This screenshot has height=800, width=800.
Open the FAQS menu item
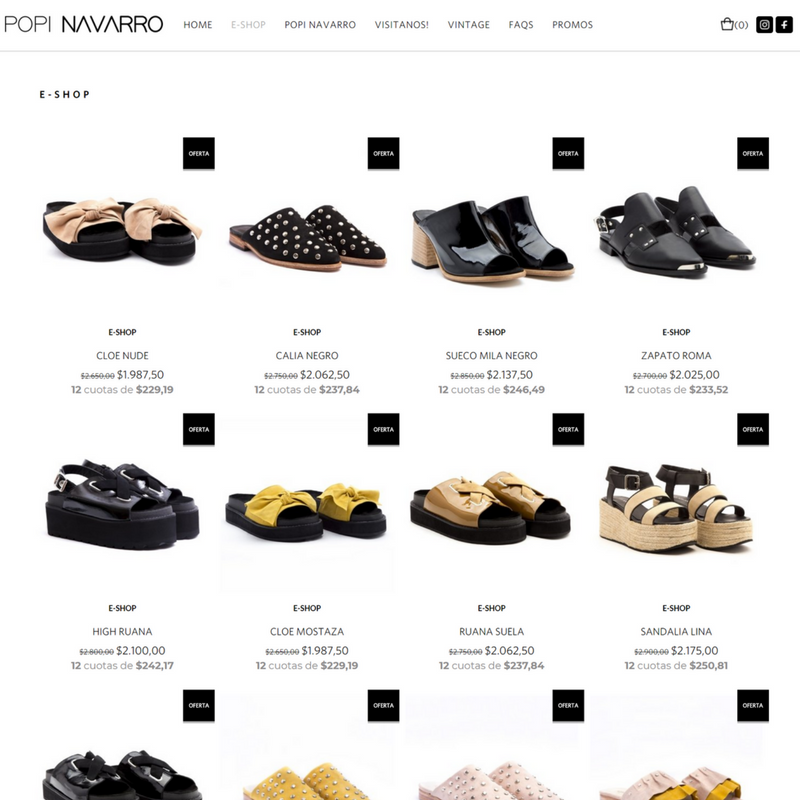pos(521,24)
